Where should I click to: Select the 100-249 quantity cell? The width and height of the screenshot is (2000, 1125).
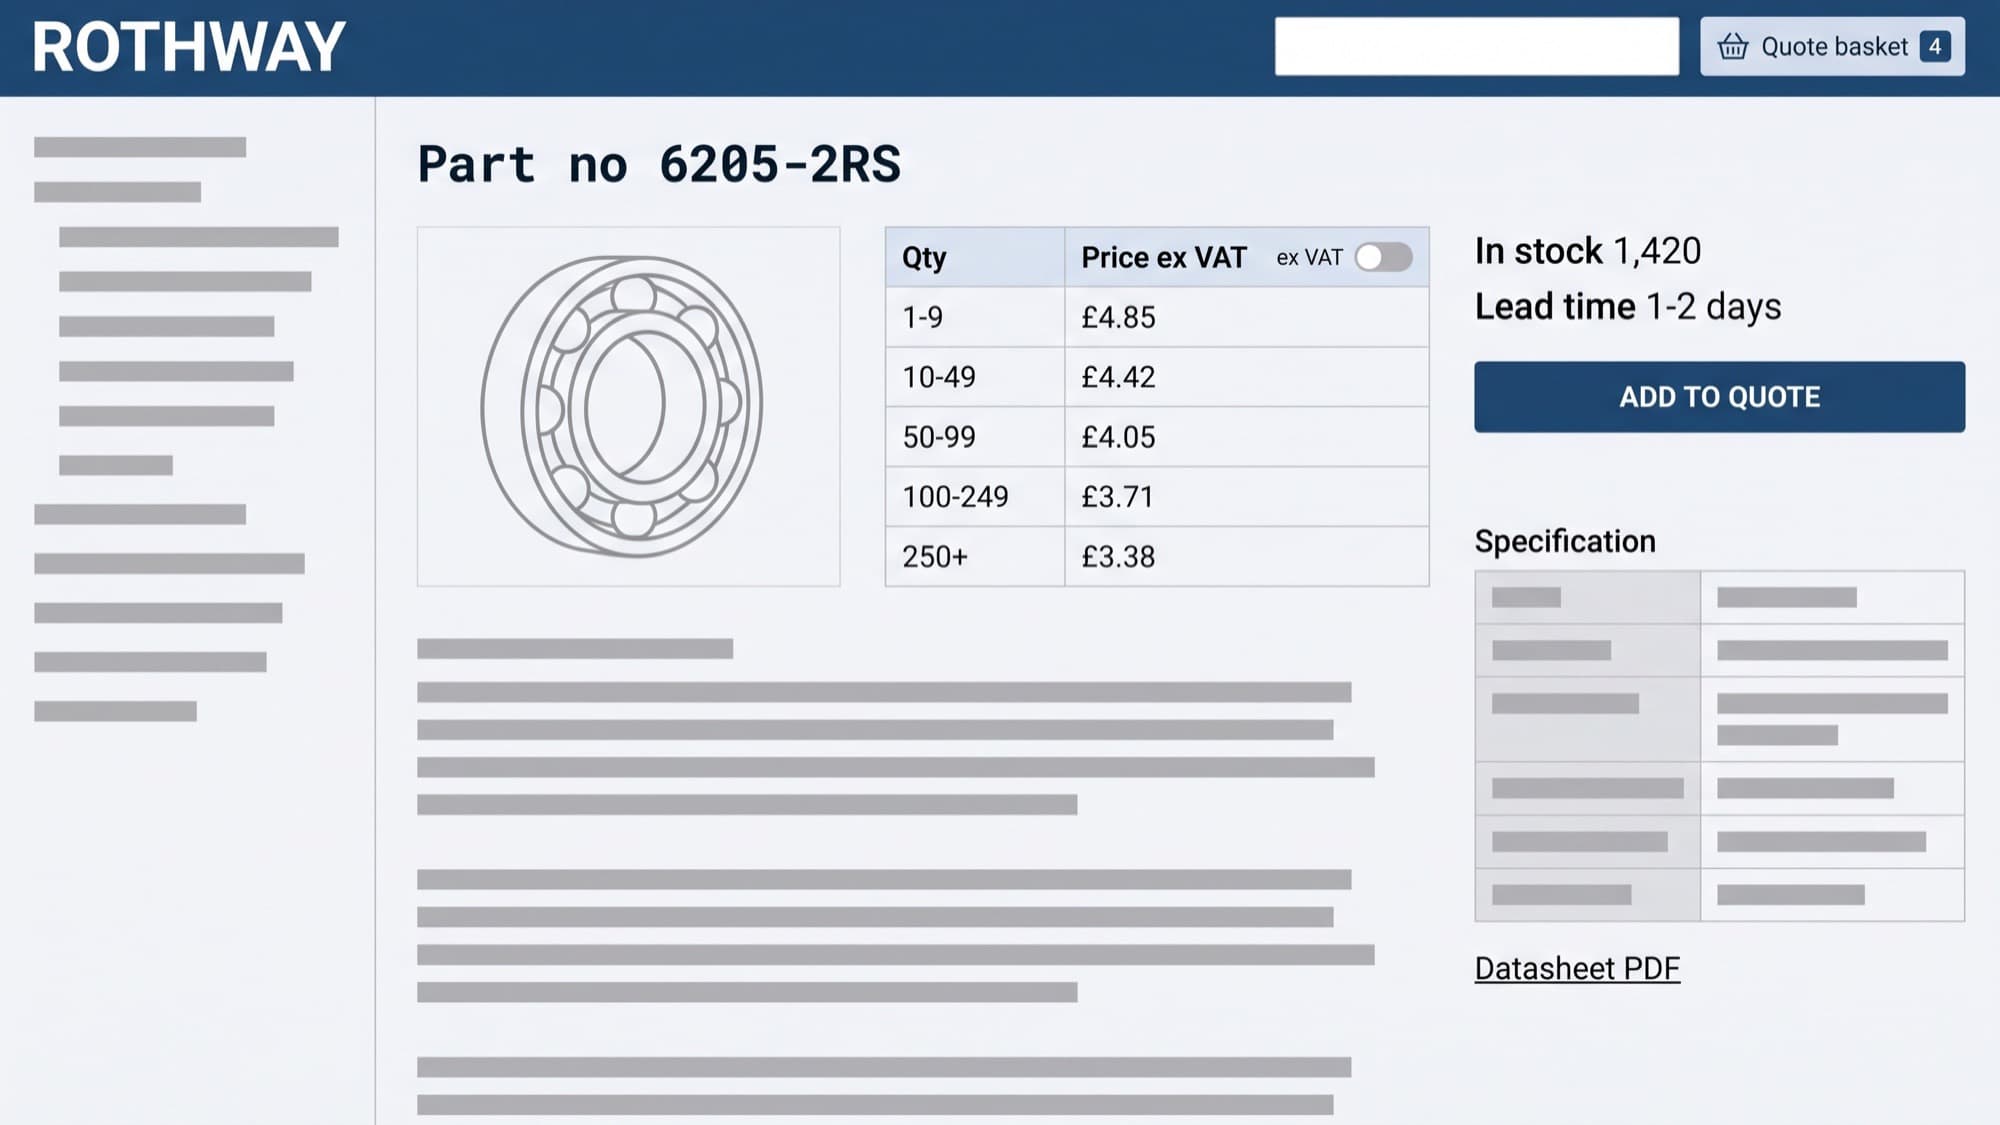(x=975, y=497)
